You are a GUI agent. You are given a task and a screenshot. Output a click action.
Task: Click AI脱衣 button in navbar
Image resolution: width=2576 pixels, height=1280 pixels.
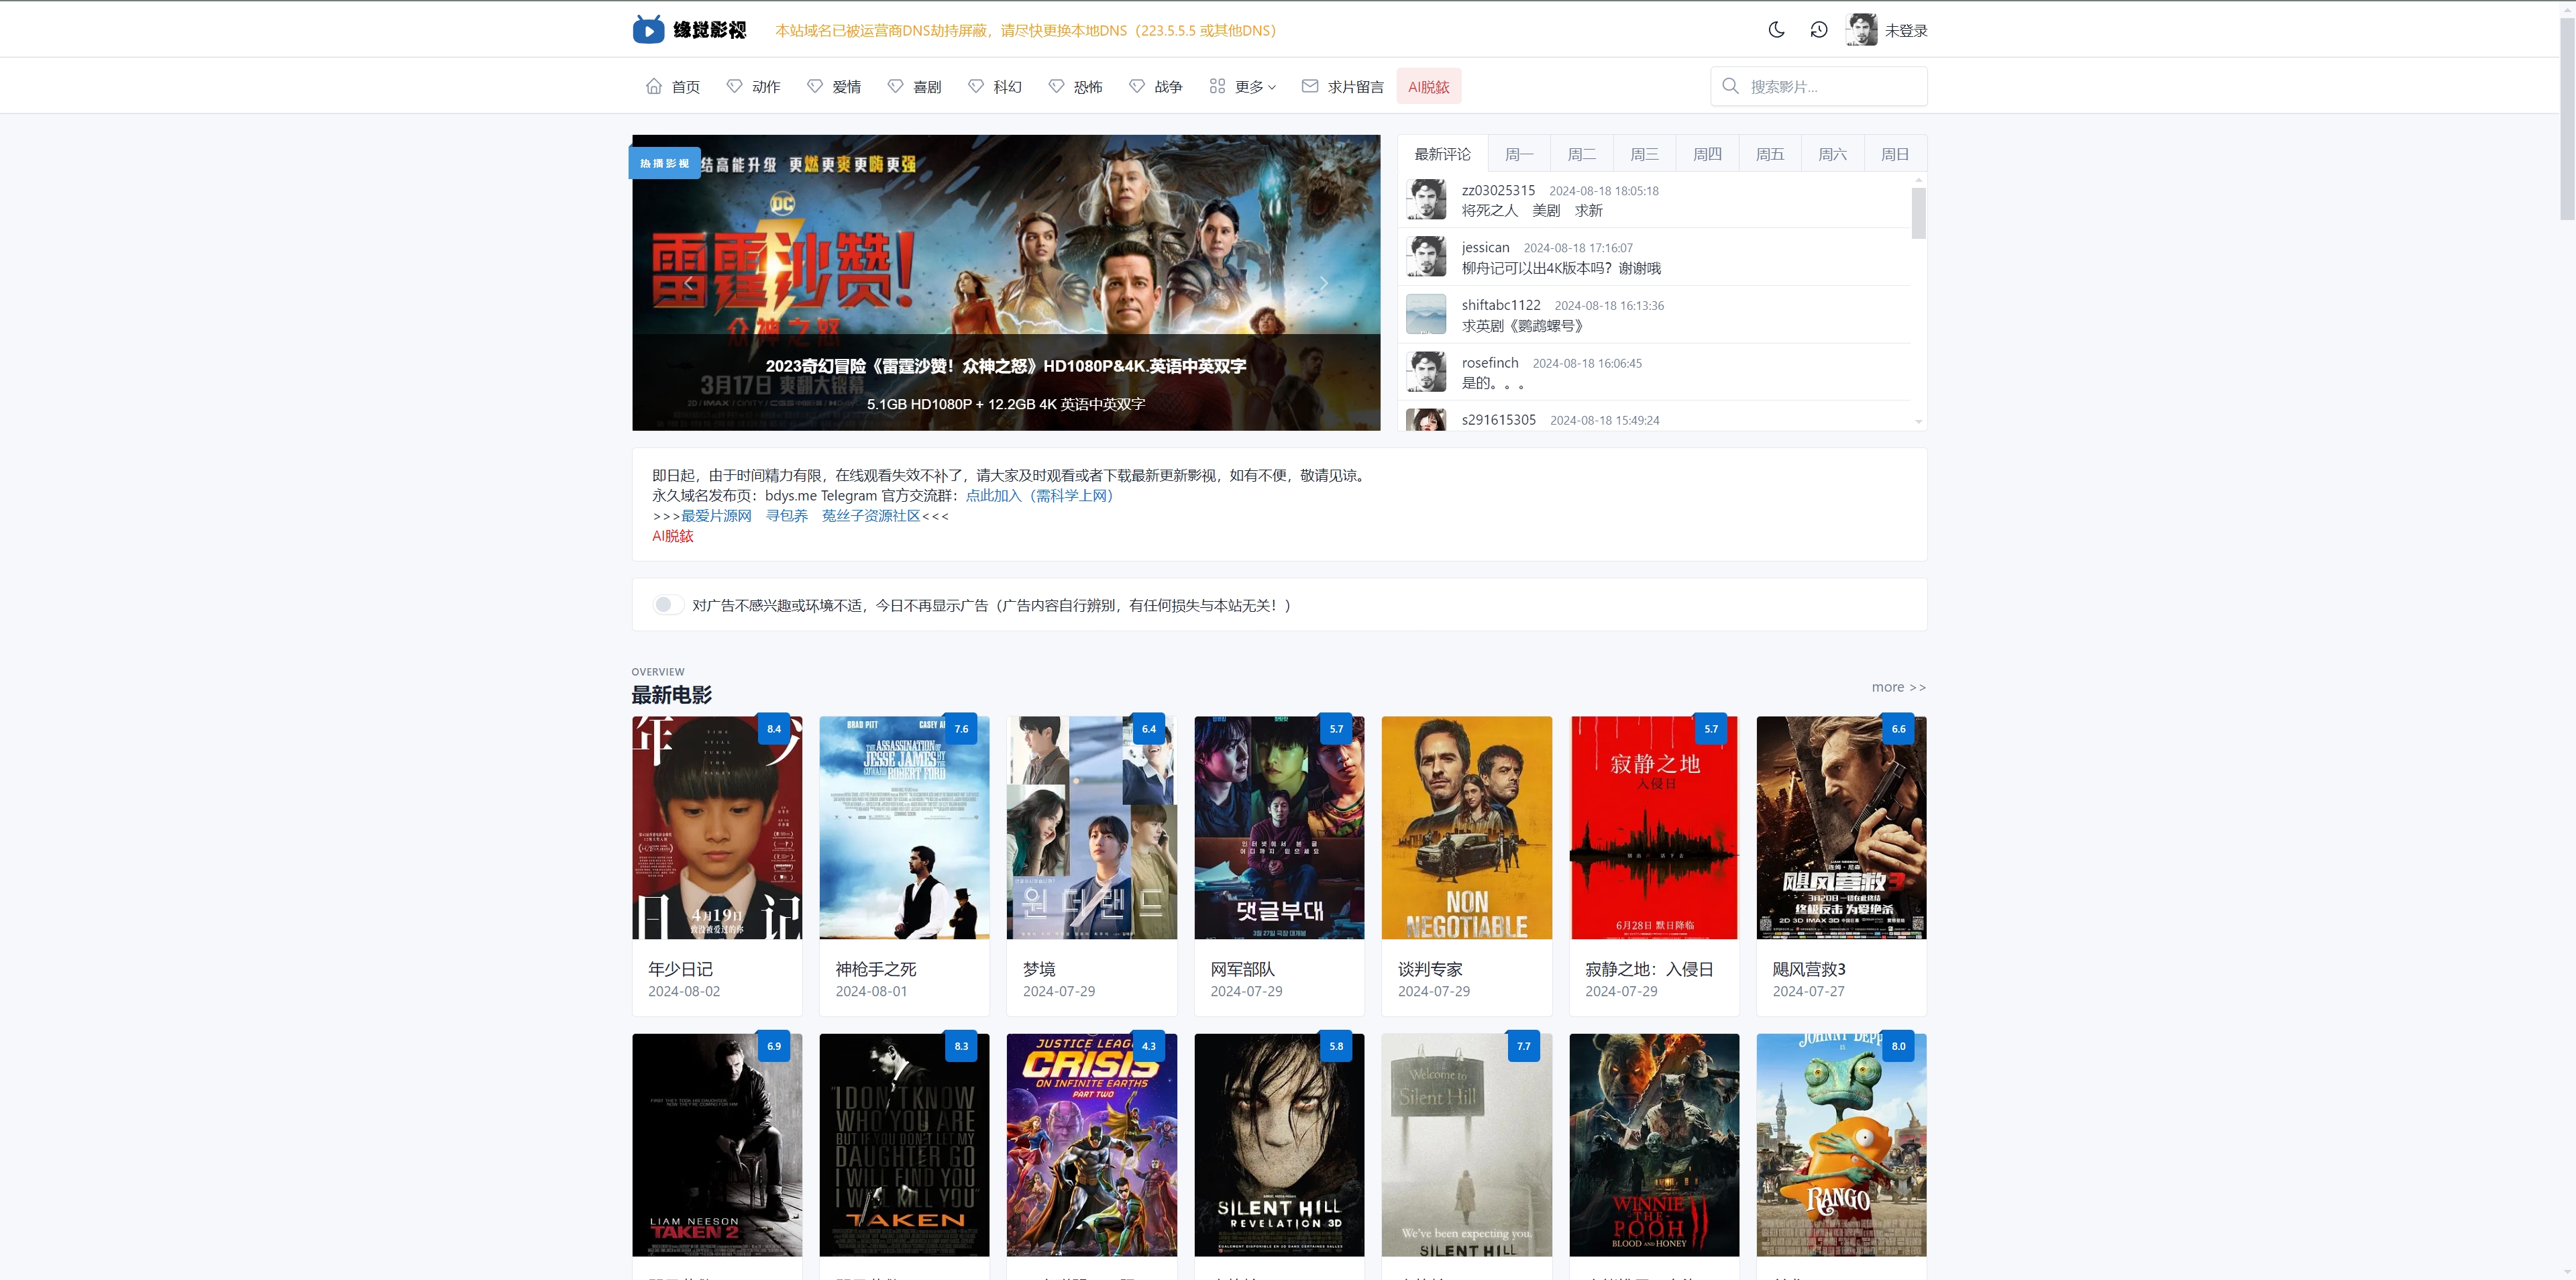(1428, 86)
